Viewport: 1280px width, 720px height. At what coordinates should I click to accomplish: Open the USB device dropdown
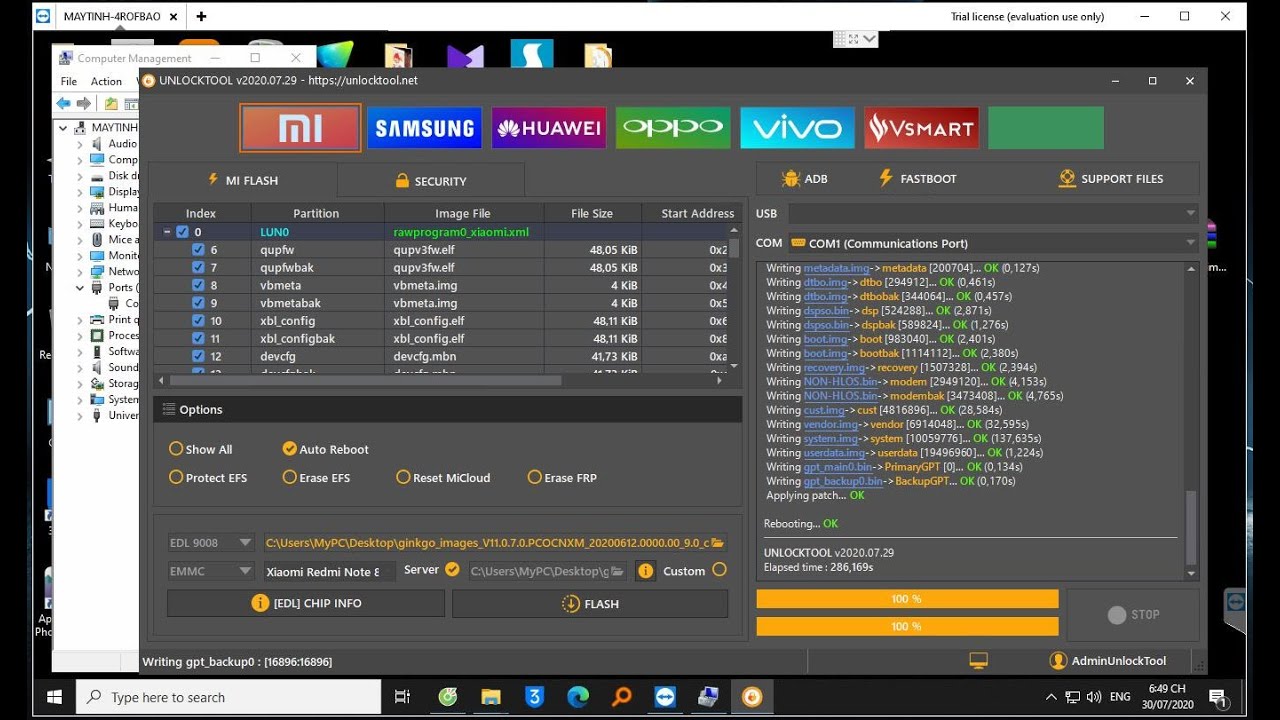click(x=993, y=213)
